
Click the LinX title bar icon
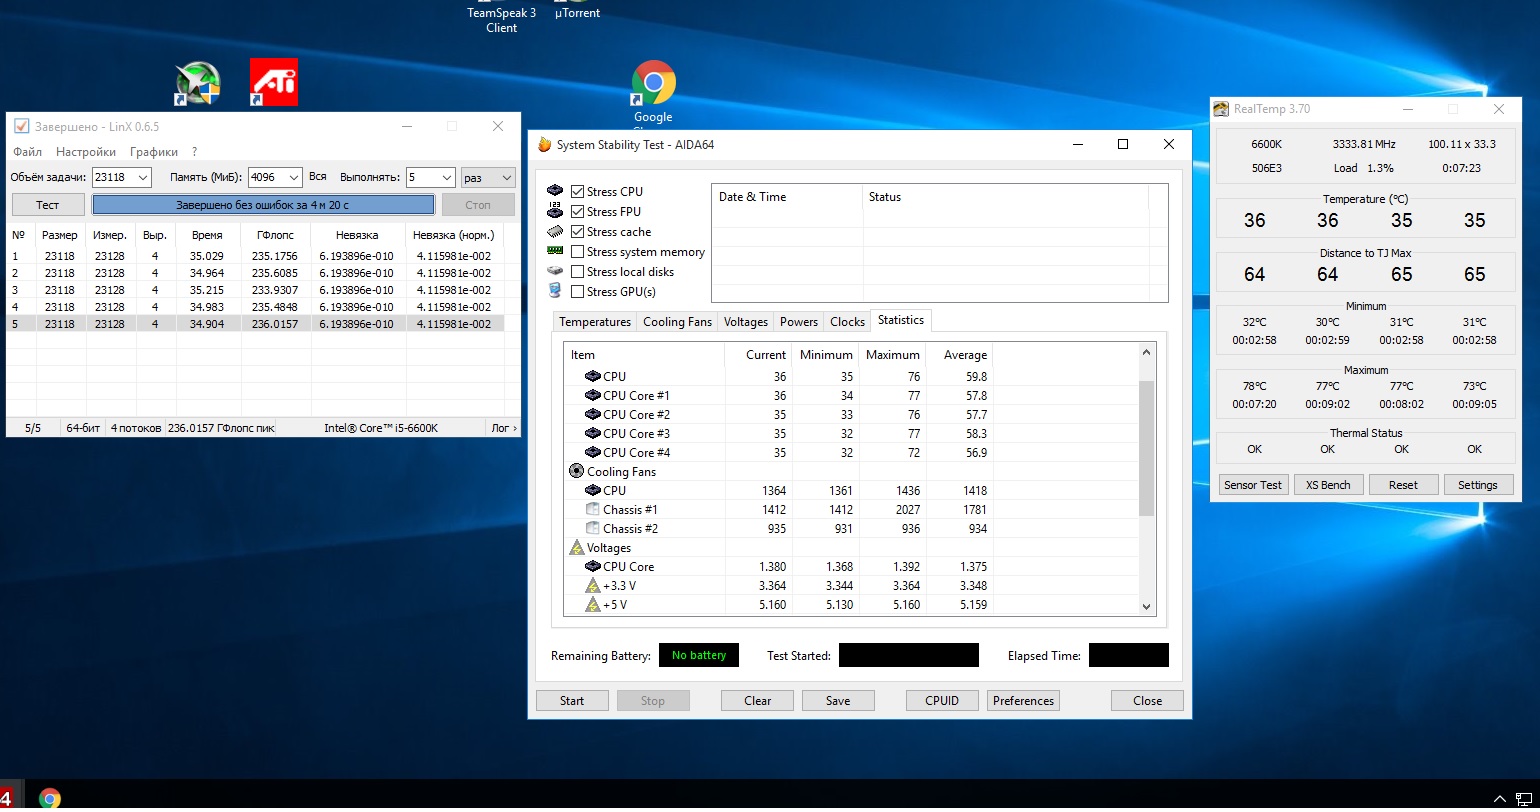pos(21,126)
